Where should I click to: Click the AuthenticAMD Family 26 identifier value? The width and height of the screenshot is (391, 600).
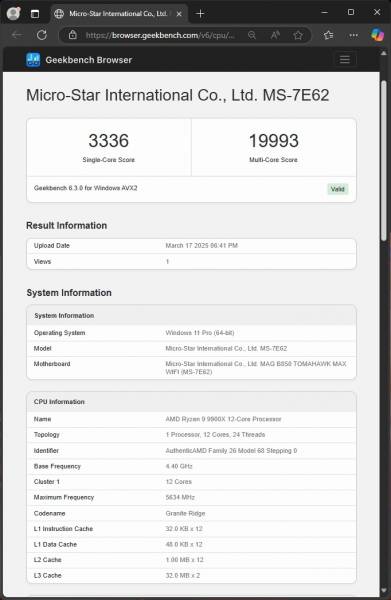(x=231, y=451)
